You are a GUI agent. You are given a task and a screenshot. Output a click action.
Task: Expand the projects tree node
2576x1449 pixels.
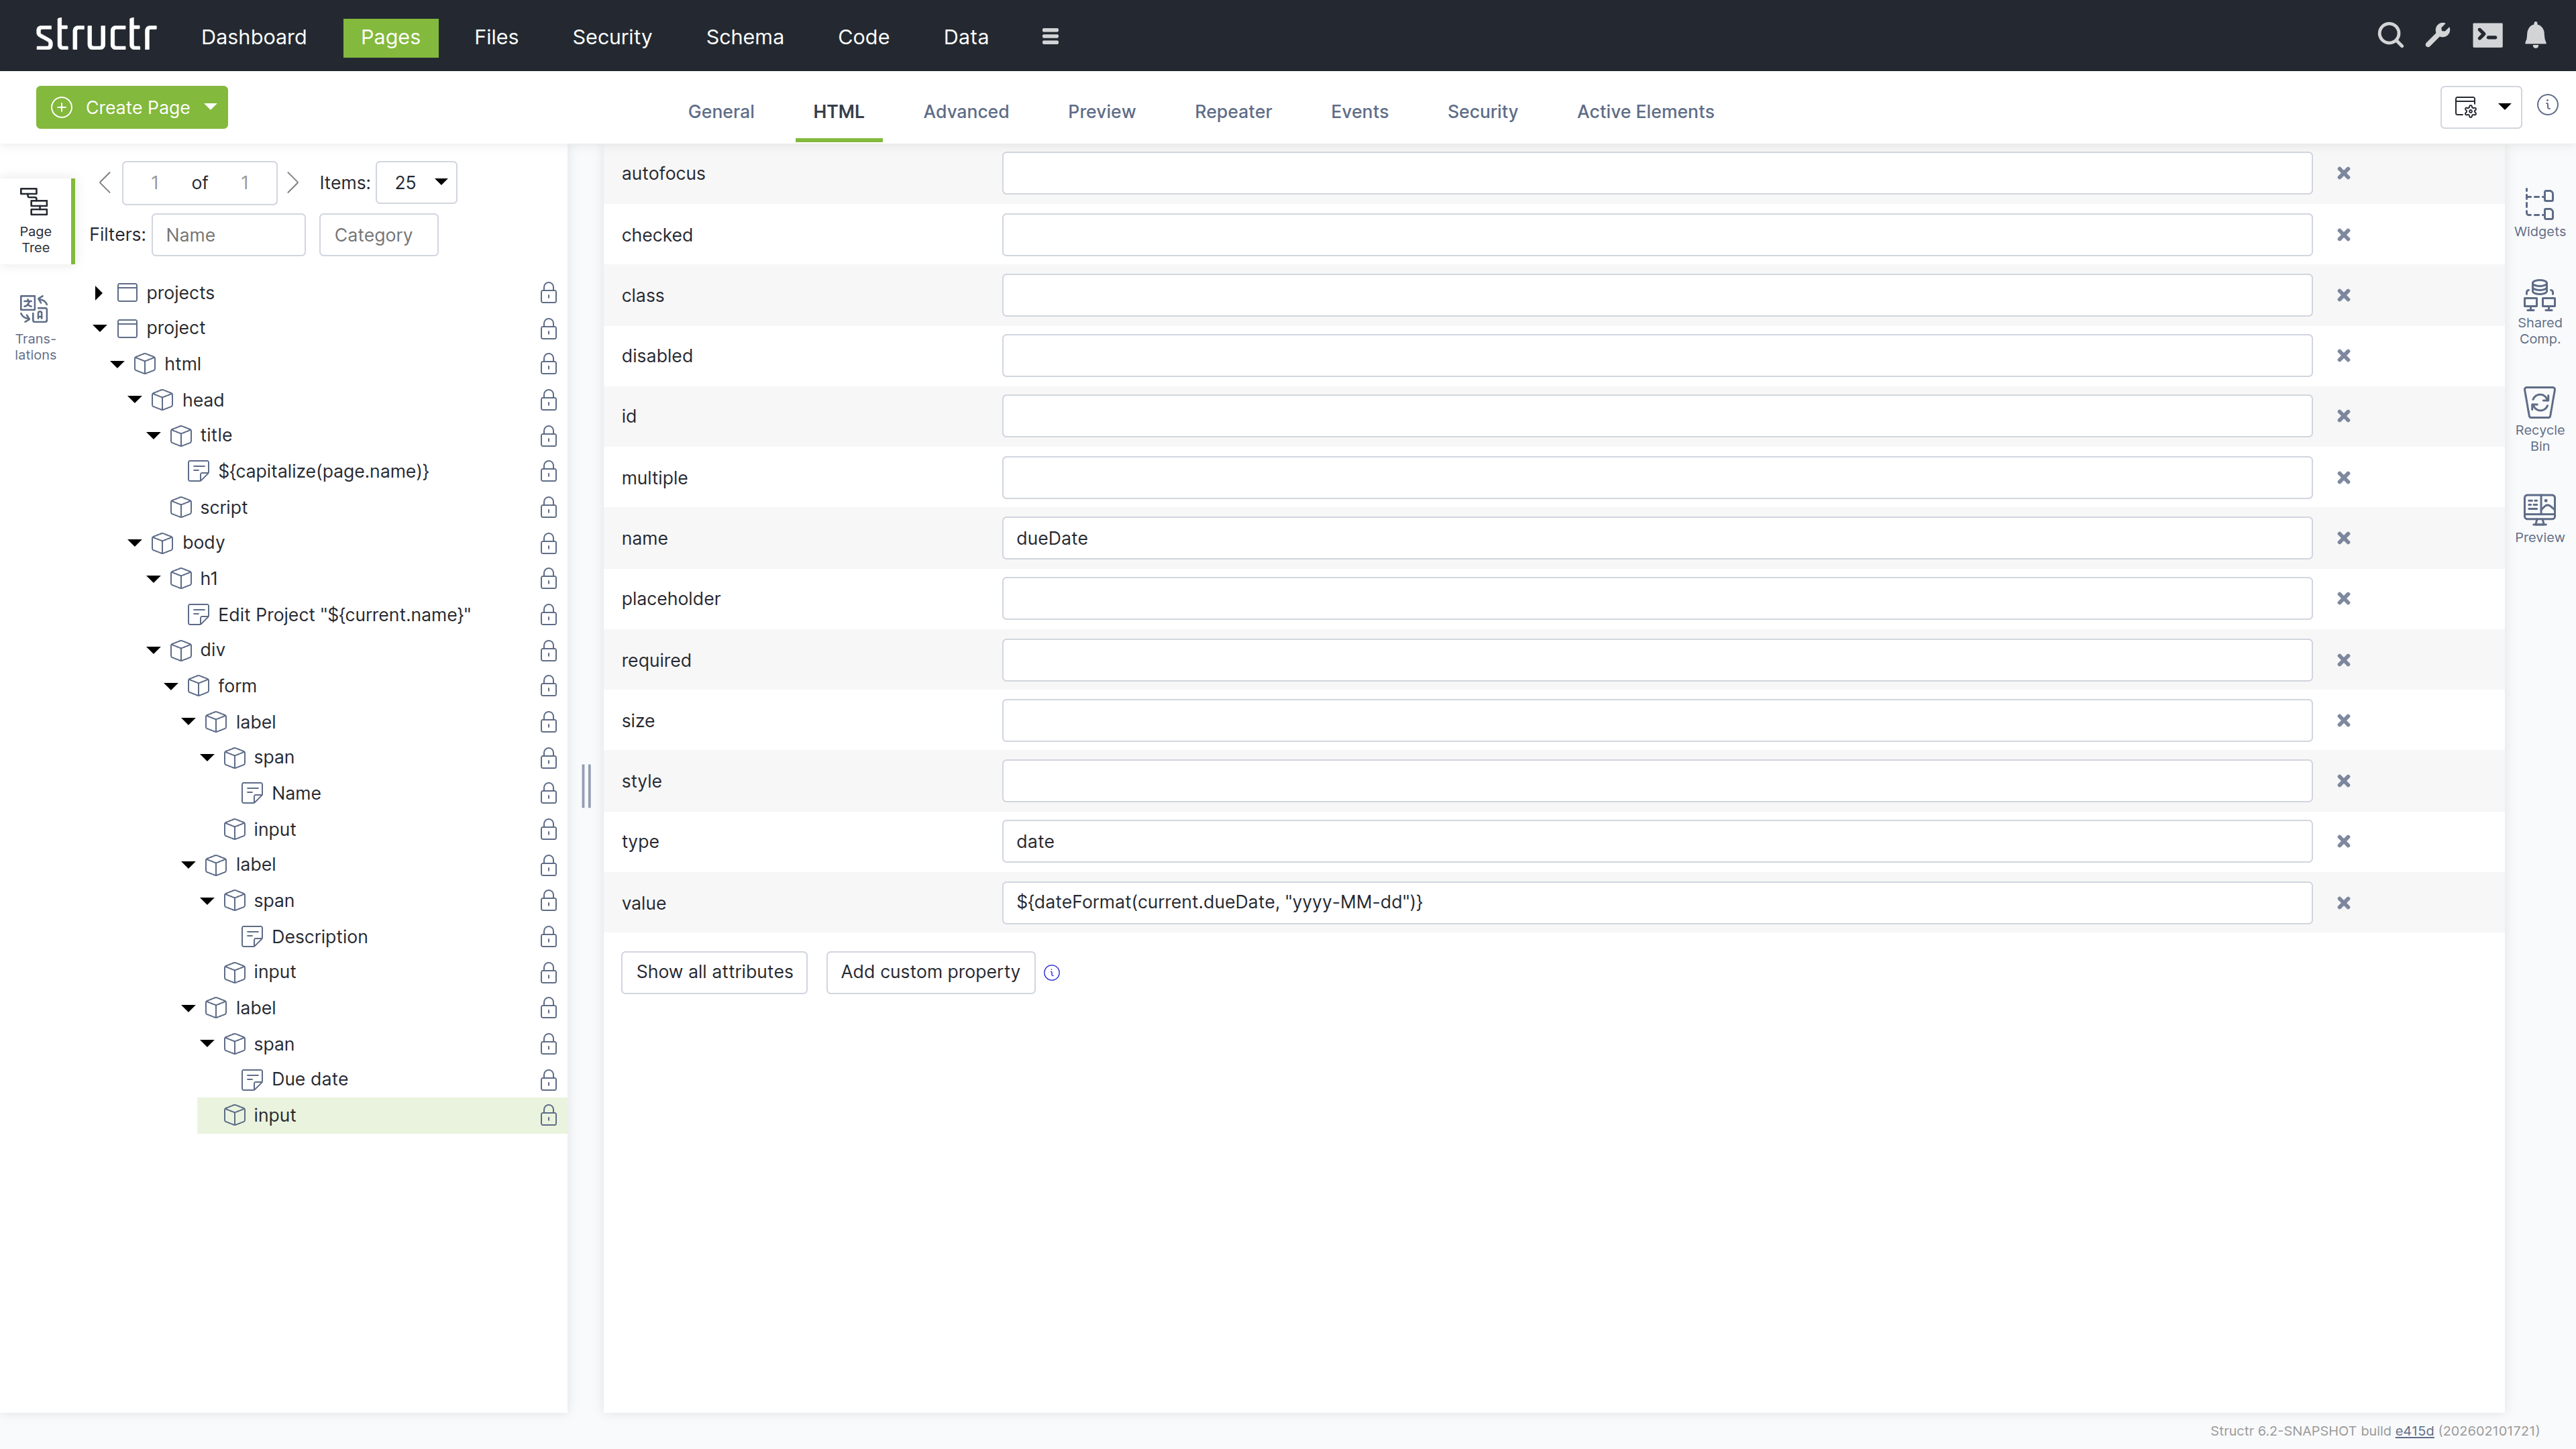(99, 292)
